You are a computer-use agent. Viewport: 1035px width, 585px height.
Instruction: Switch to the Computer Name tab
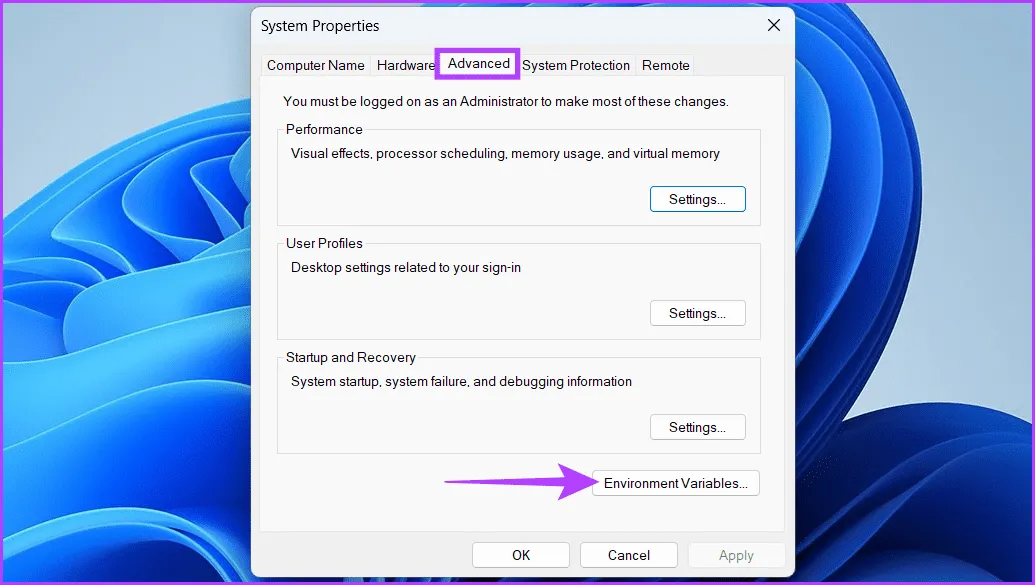pyautogui.click(x=316, y=65)
